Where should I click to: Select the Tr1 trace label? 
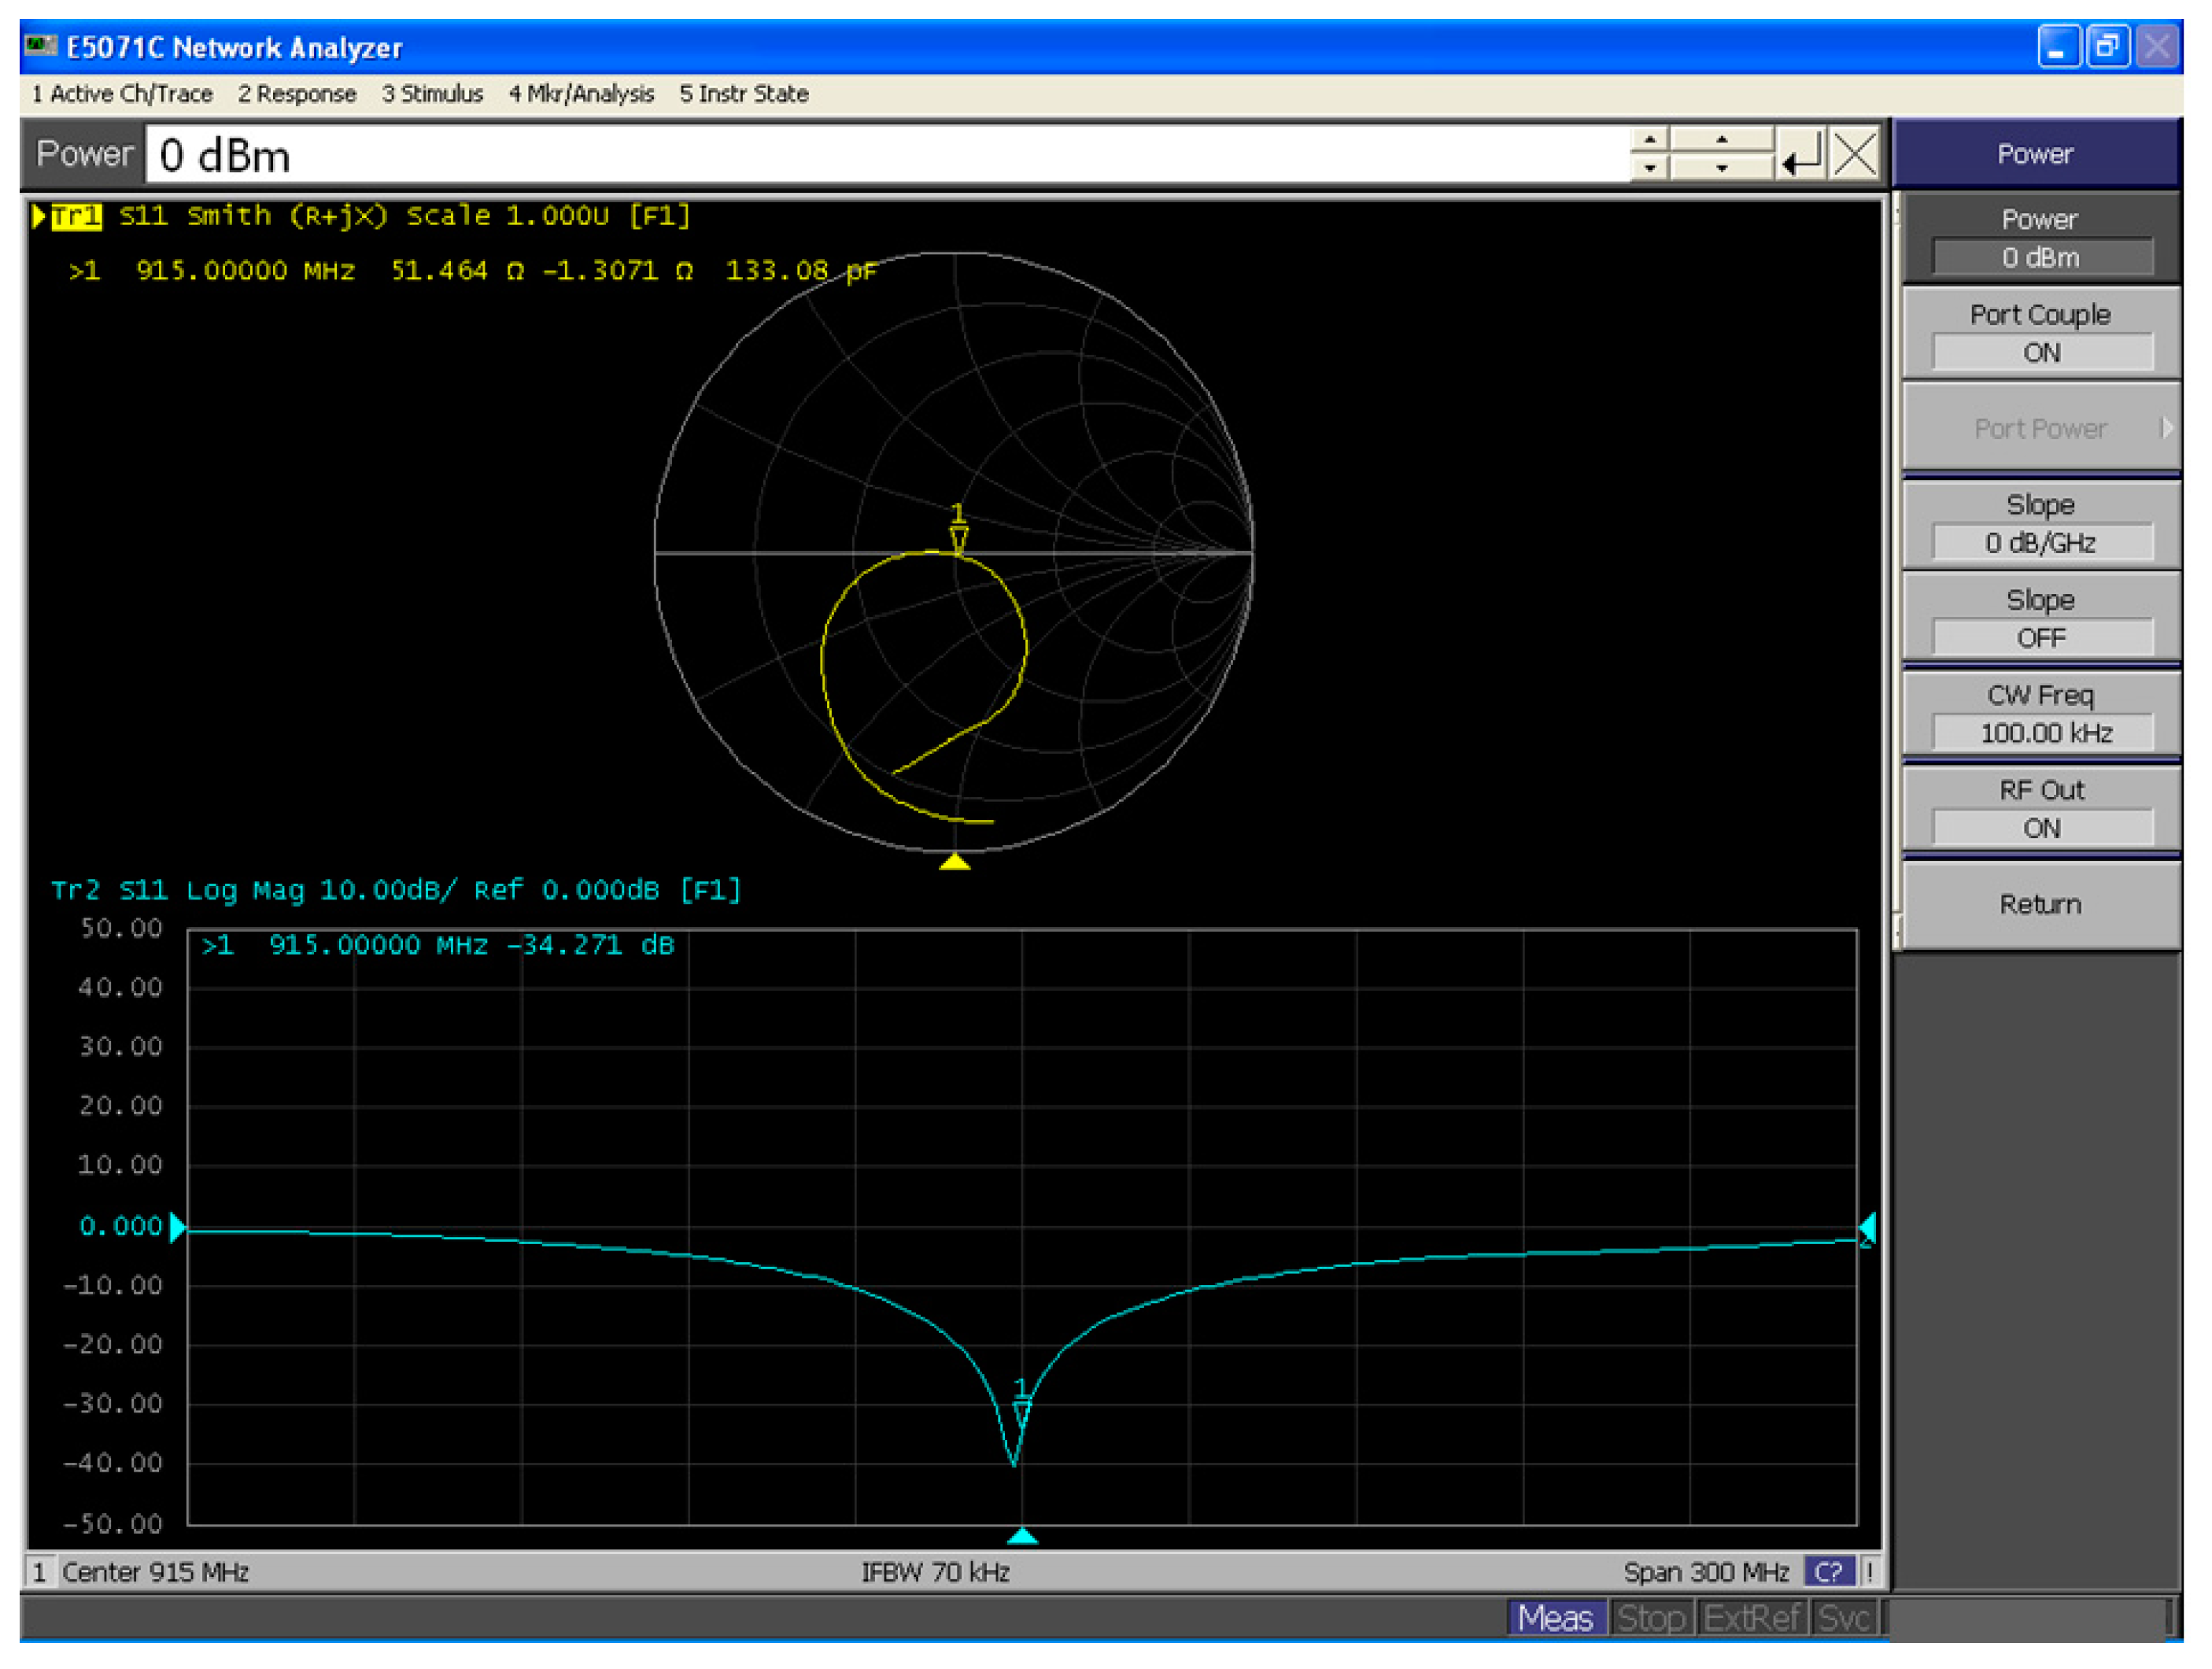(x=76, y=216)
